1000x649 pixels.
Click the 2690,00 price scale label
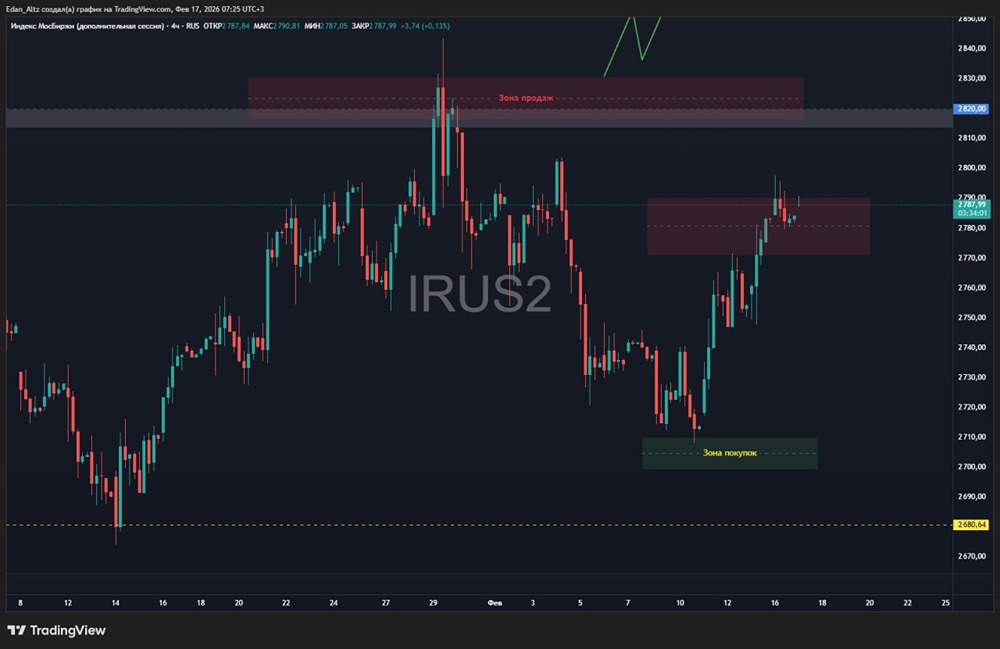coord(971,496)
